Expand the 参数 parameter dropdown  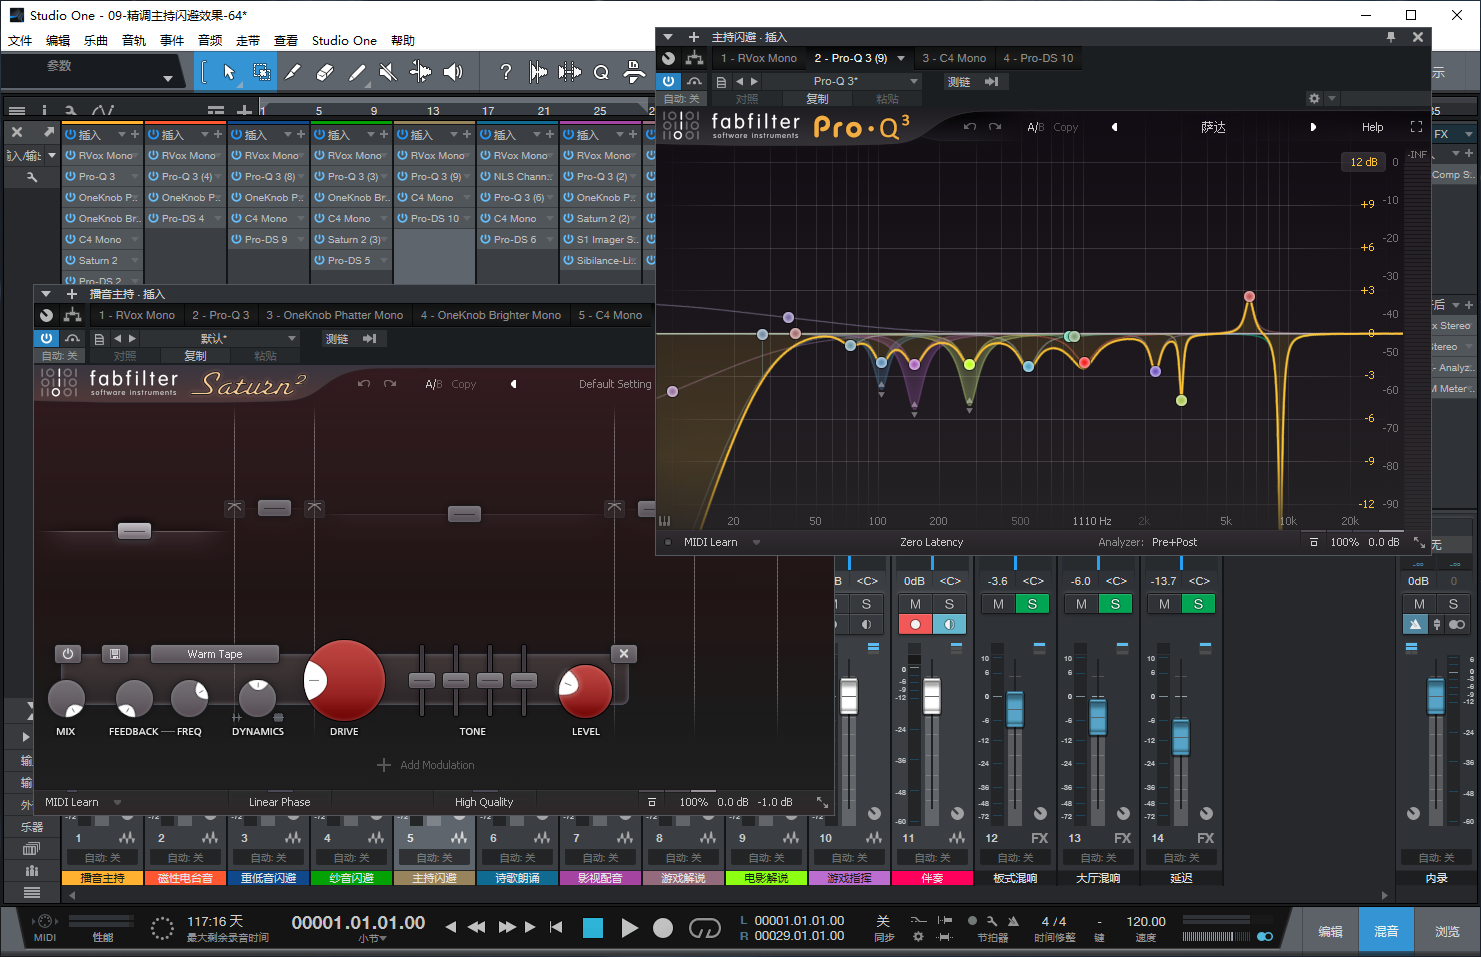coord(167,78)
